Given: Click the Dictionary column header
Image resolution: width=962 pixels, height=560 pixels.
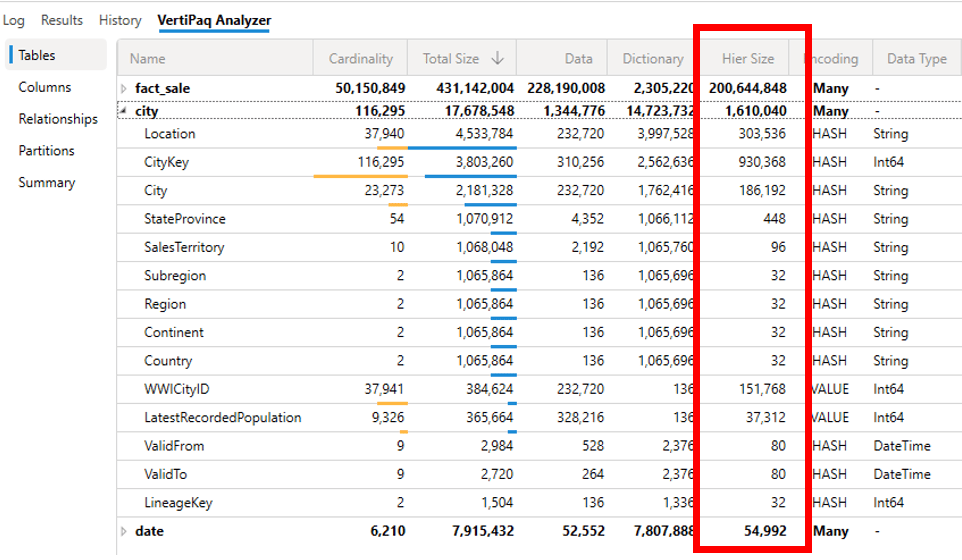Looking at the screenshot, I should [652, 58].
